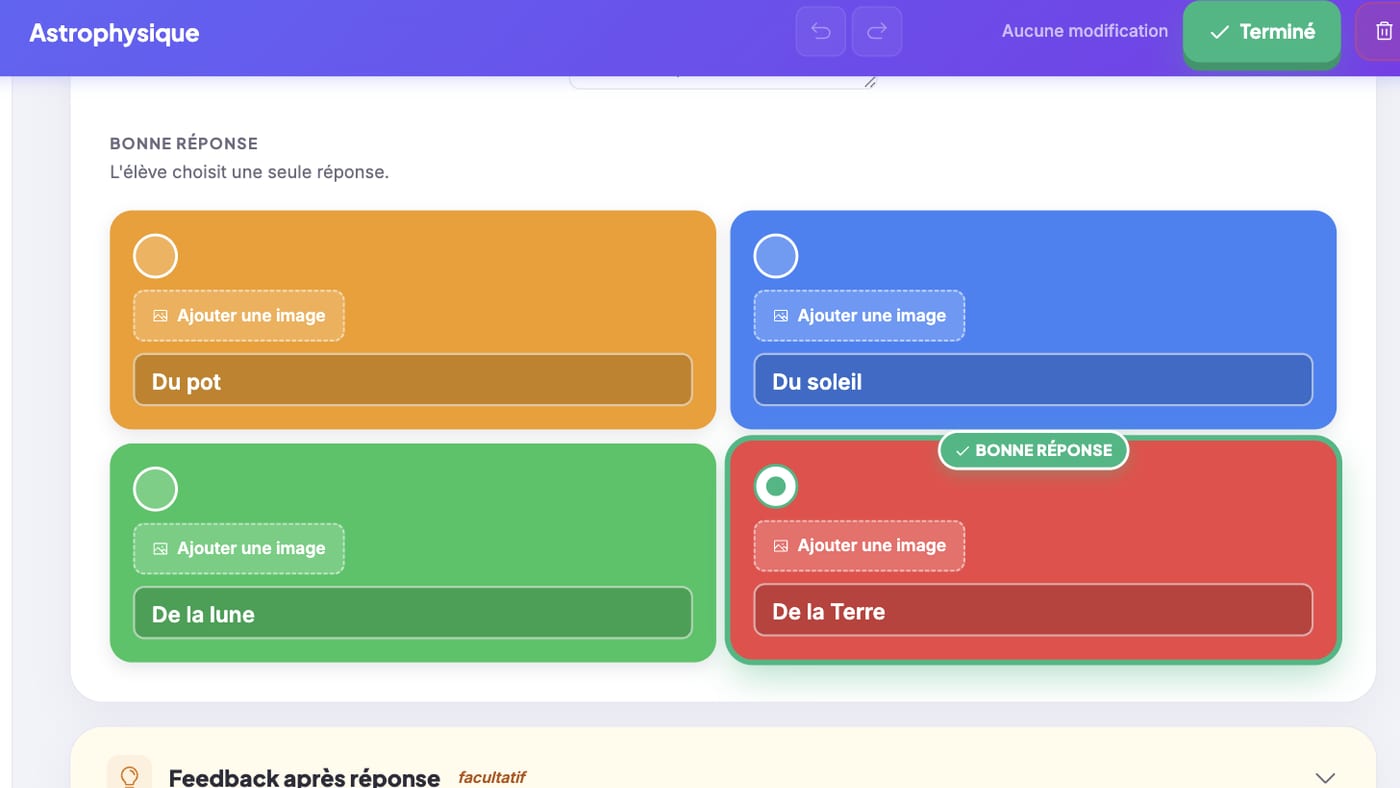Click the "BONNE RÉPONSE" section heading
This screenshot has width=1400, height=788.
tap(184, 143)
